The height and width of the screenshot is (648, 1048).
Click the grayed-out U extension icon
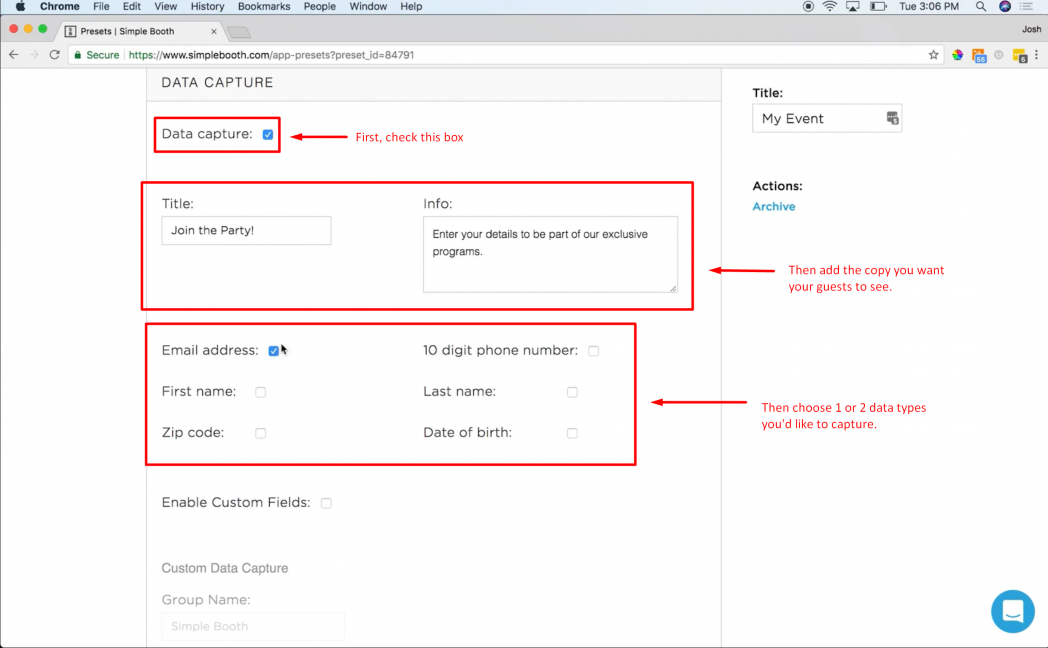[x=999, y=55]
